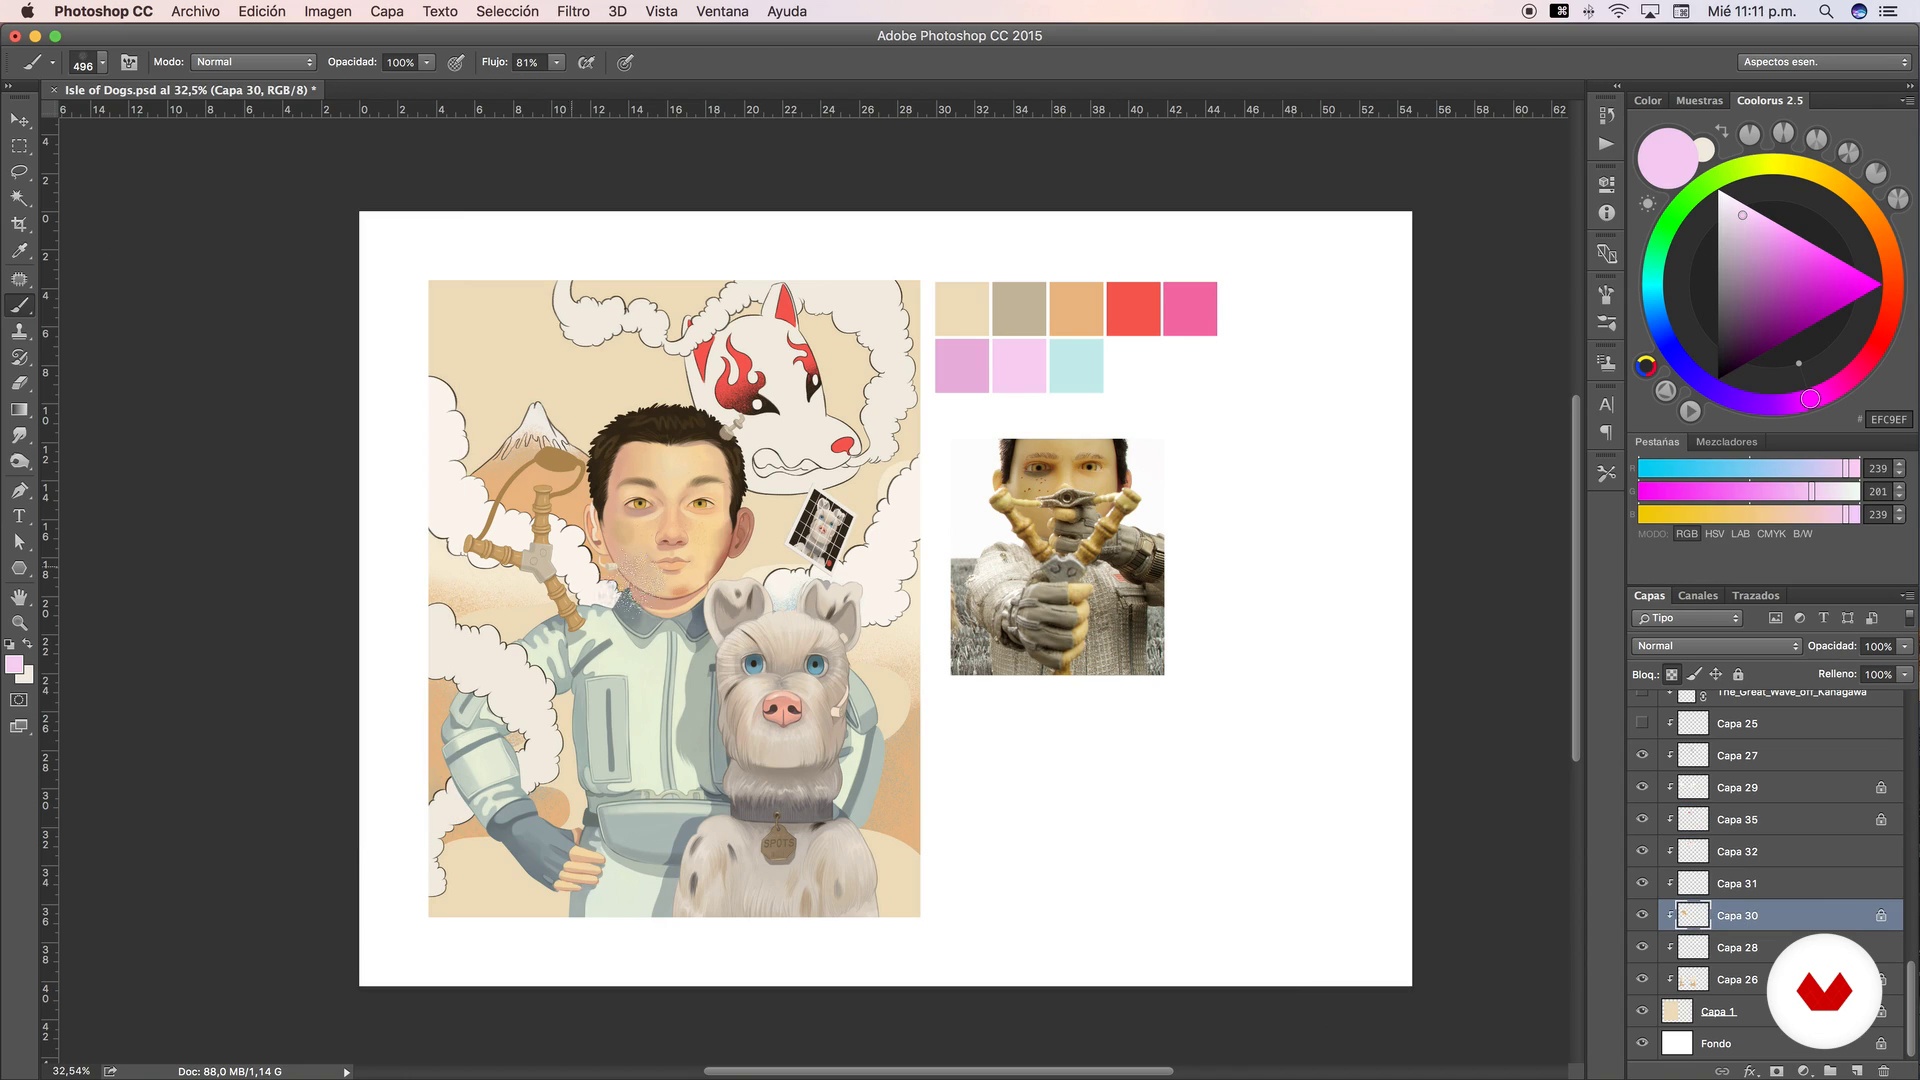Select the Gradient tool
Viewport: 1920px width, 1080px height.
pyautogui.click(x=19, y=410)
